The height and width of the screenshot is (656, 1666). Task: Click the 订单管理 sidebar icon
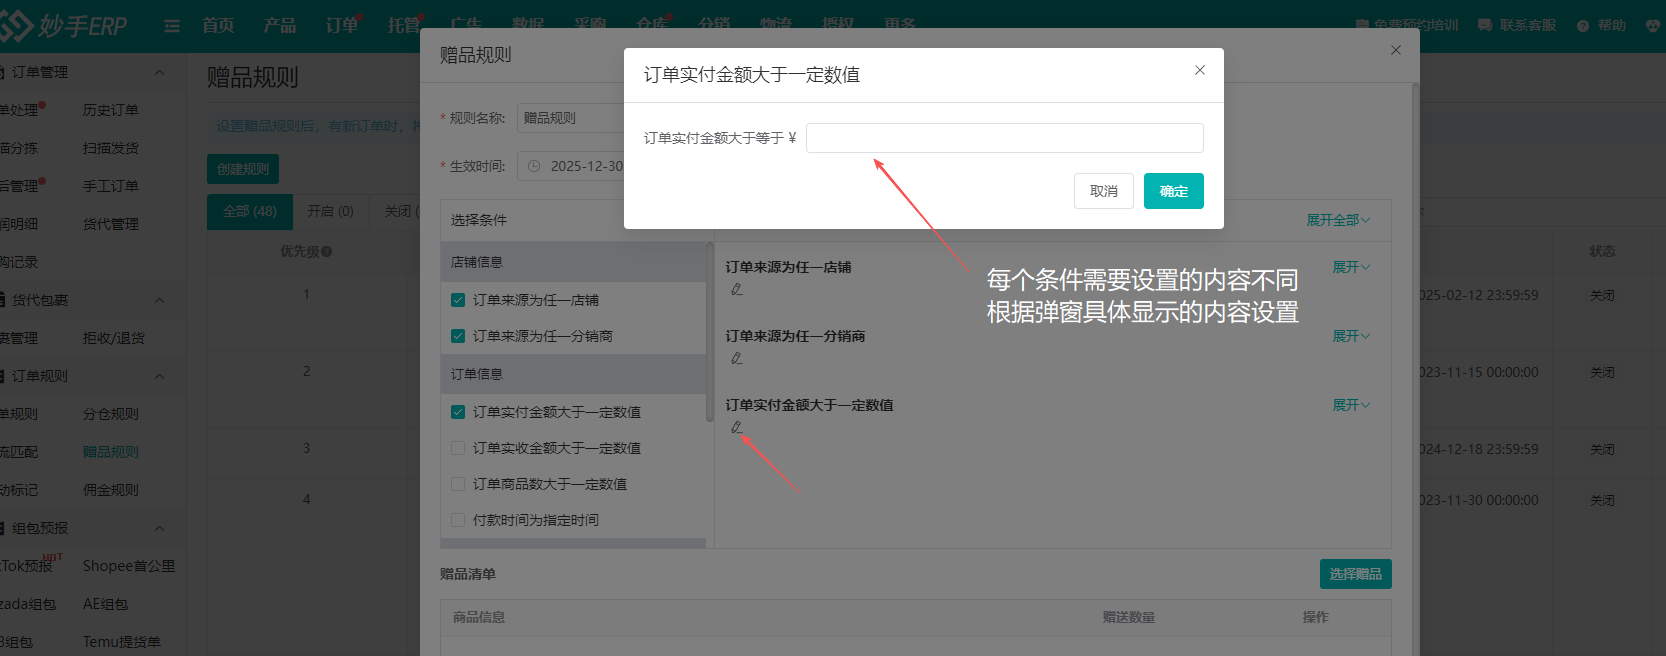[3, 72]
